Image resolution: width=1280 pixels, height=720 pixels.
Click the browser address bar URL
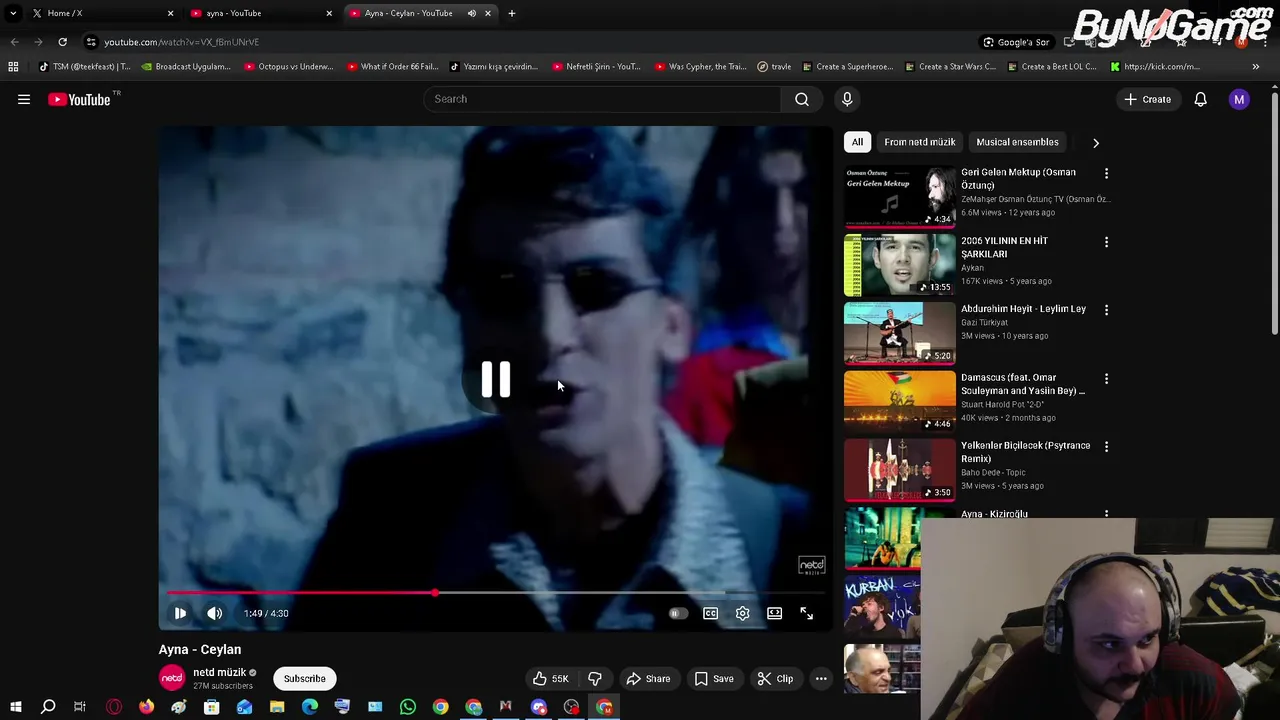[182, 42]
